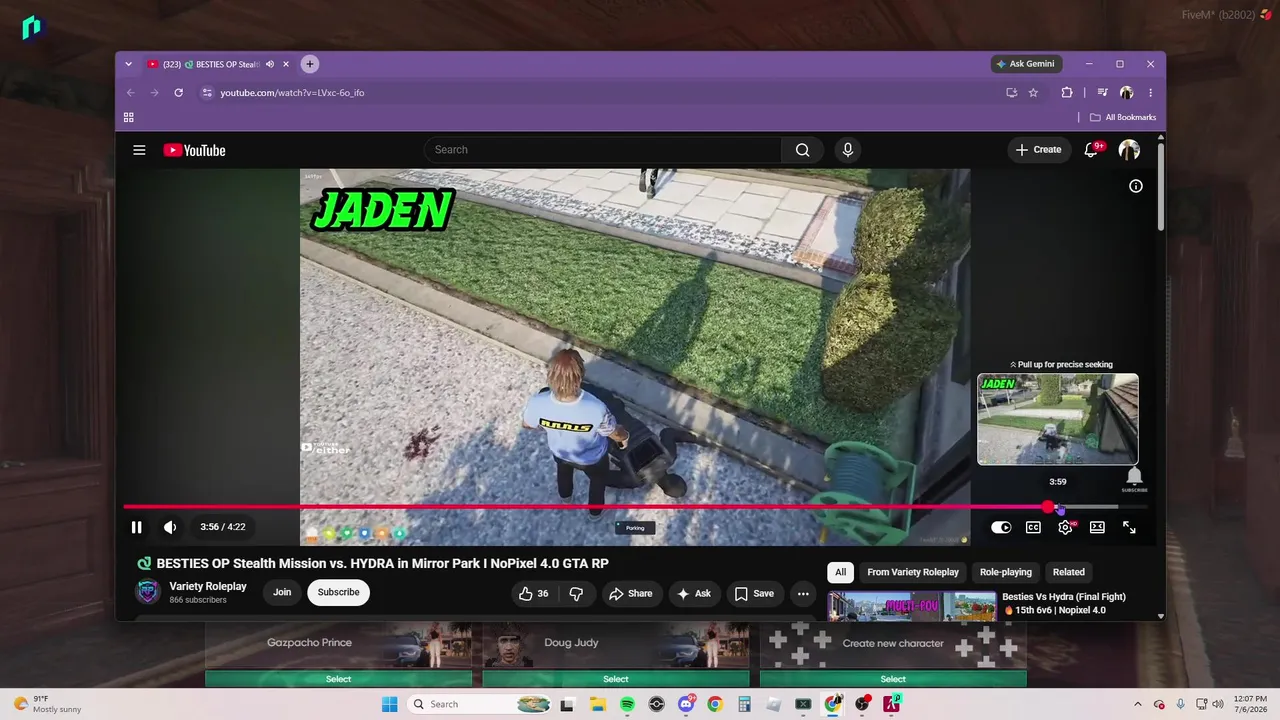Open YouTube notifications bell
The height and width of the screenshot is (720, 1280).
tap(1092, 150)
